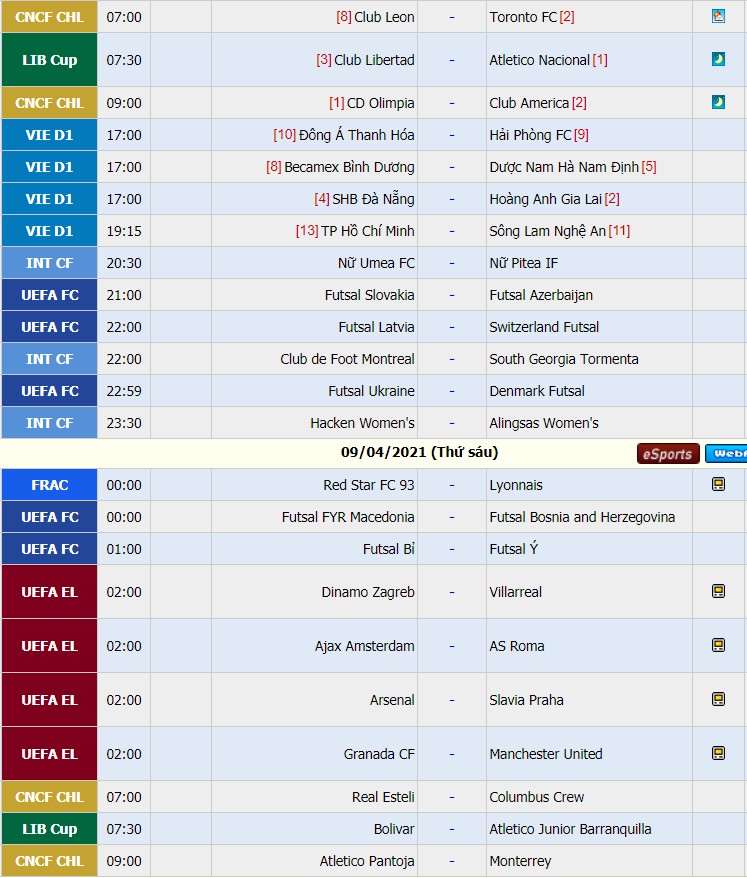Viewport: 747px width, 878px height.
Task: Click the moon icon for Club Libertad match
Action: click(x=718, y=59)
